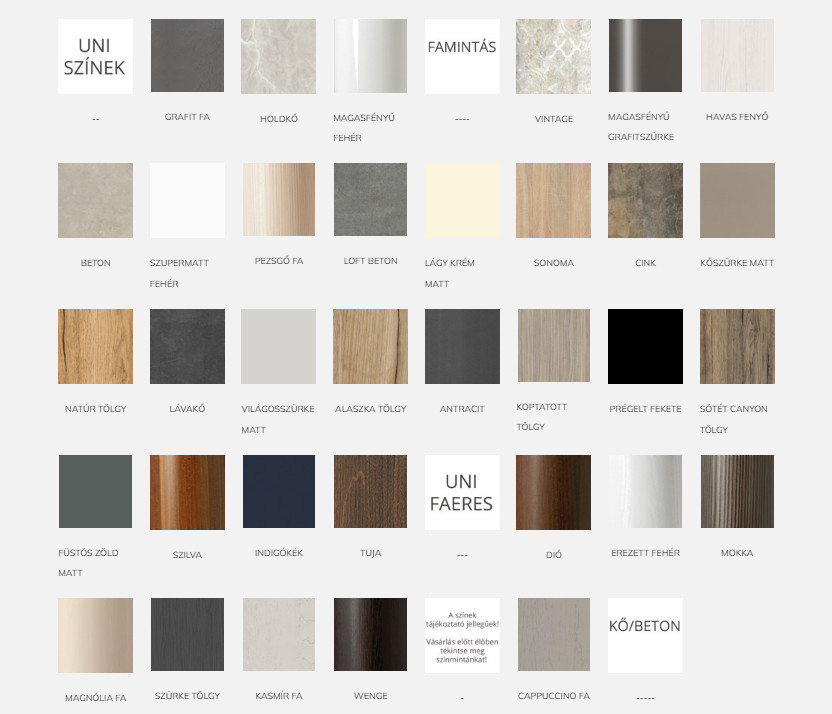This screenshot has height=714, width=832.
Task: Select the Cink texture thumbnail
Action: (645, 201)
